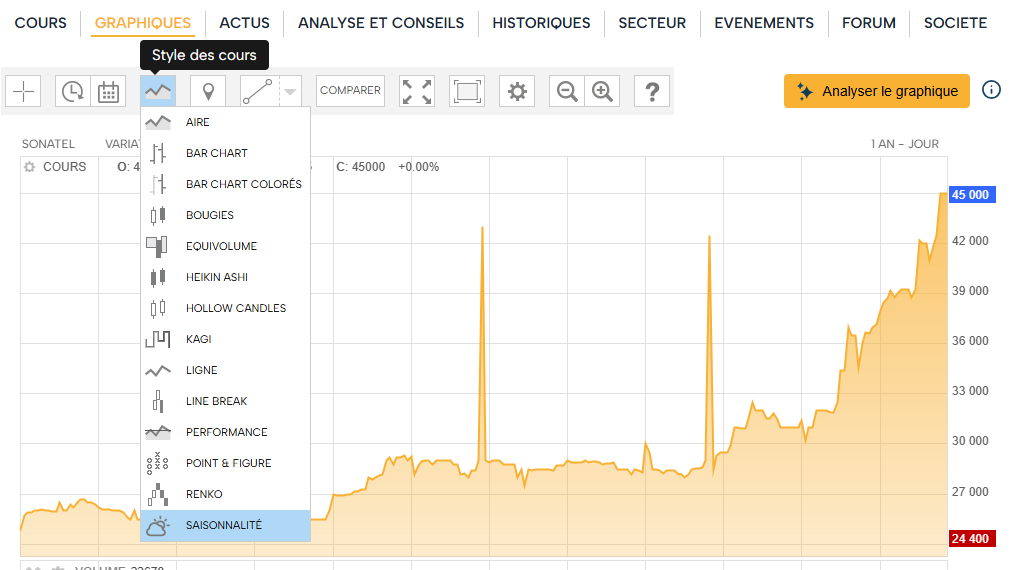This screenshot has width=1025, height=570.
Task: Choose RENKO chart style
Action: click(226, 494)
